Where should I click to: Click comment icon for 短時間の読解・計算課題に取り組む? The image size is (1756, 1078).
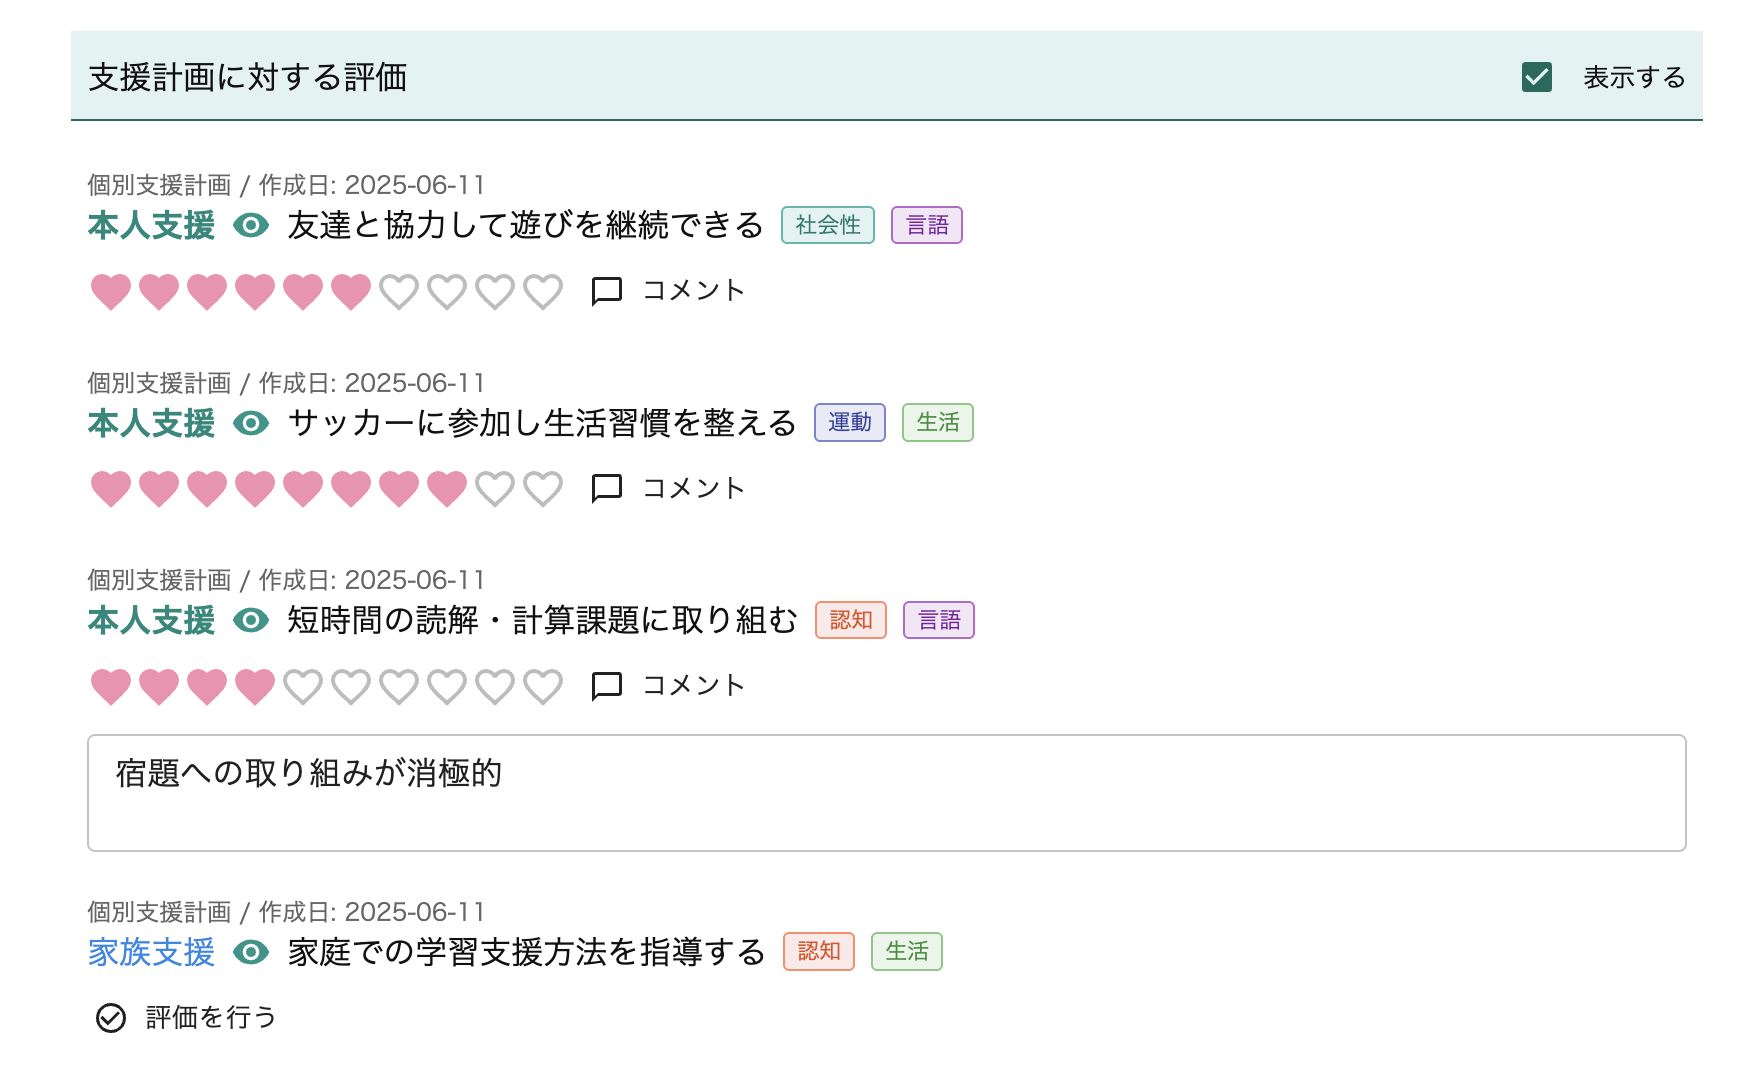[607, 686]
